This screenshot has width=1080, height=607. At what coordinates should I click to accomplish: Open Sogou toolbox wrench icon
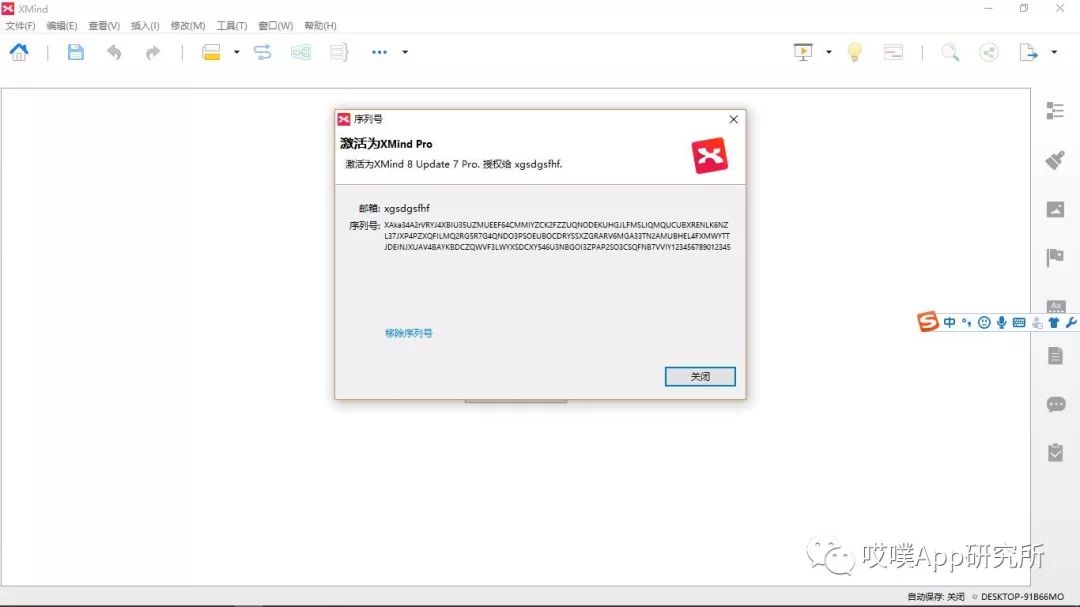pos(1070,322)
